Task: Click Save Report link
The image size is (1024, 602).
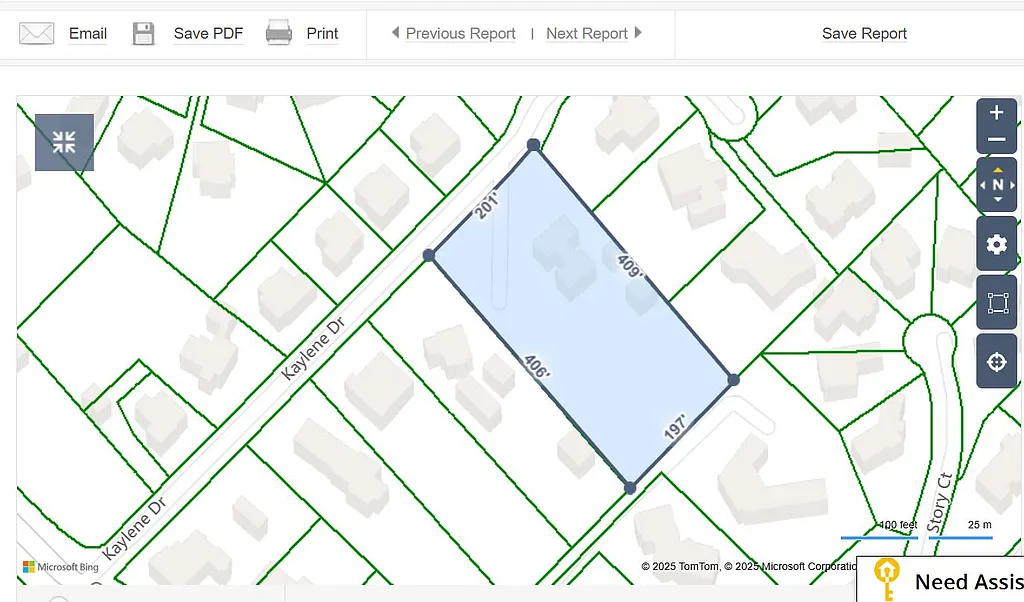Action: (864, 34)
